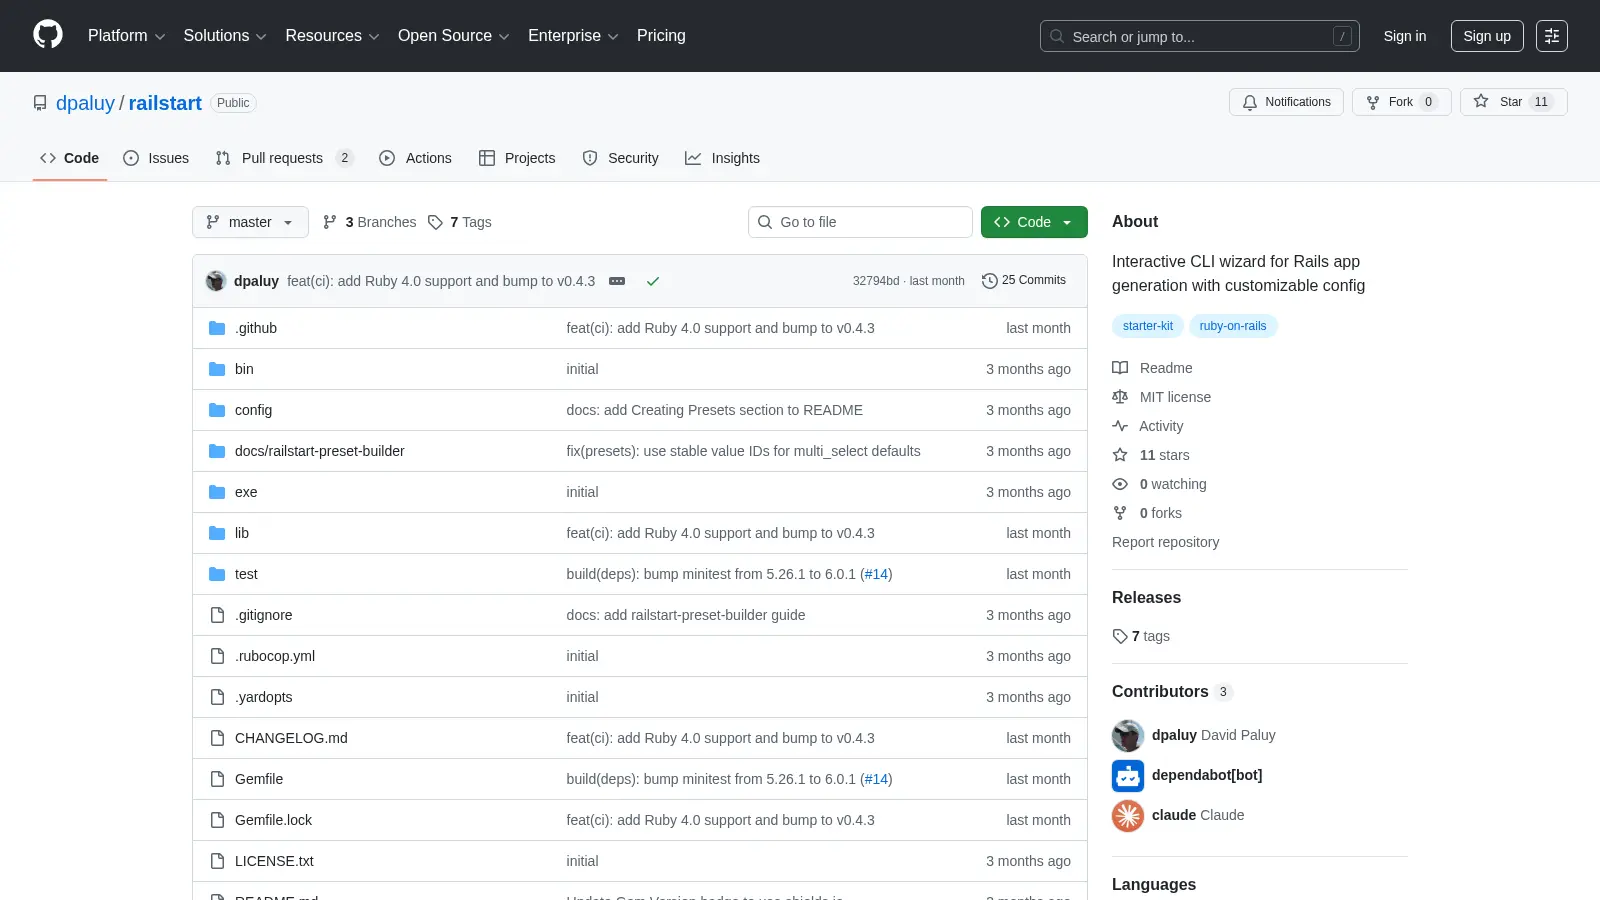The image size is (1600, 900).
Task: Click claude contributor avatar
Action: pos(1128,815)
